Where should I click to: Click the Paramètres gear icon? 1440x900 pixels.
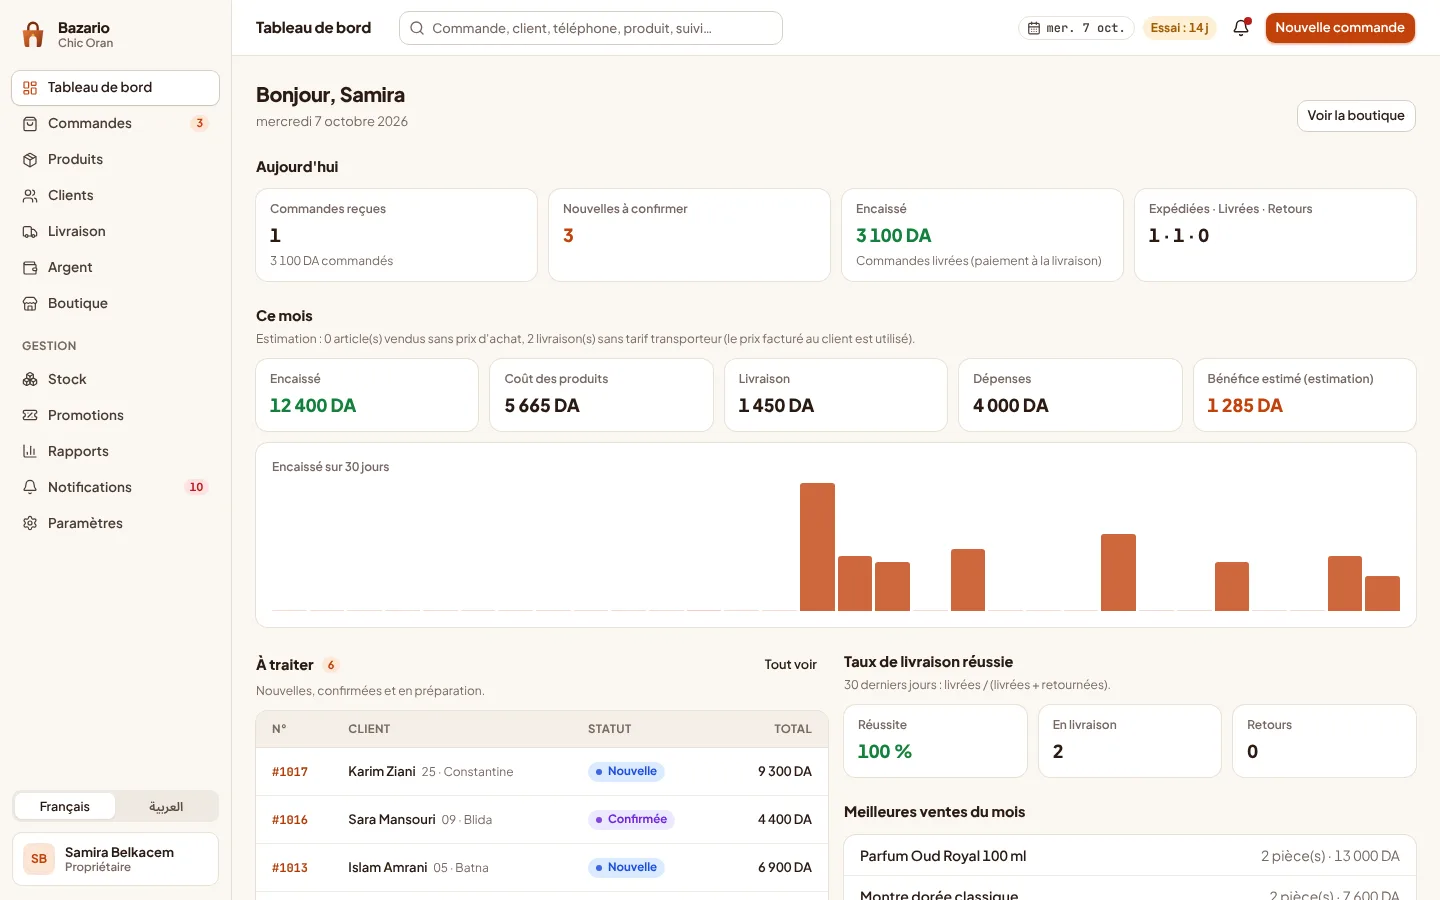point(30,524)
